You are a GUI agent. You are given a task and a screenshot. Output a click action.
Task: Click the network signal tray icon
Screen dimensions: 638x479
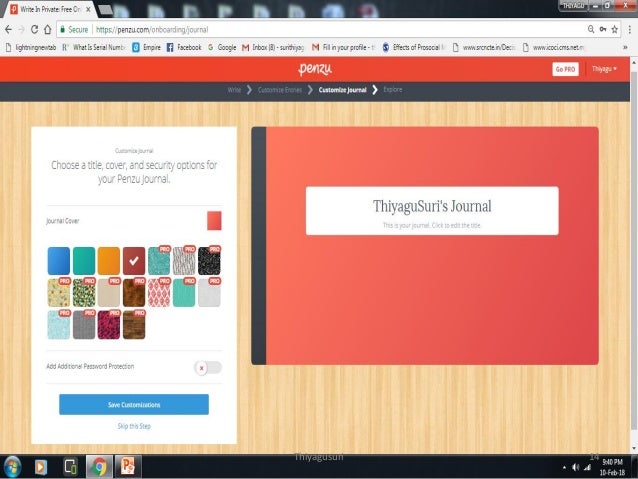[x=587, y=468]
